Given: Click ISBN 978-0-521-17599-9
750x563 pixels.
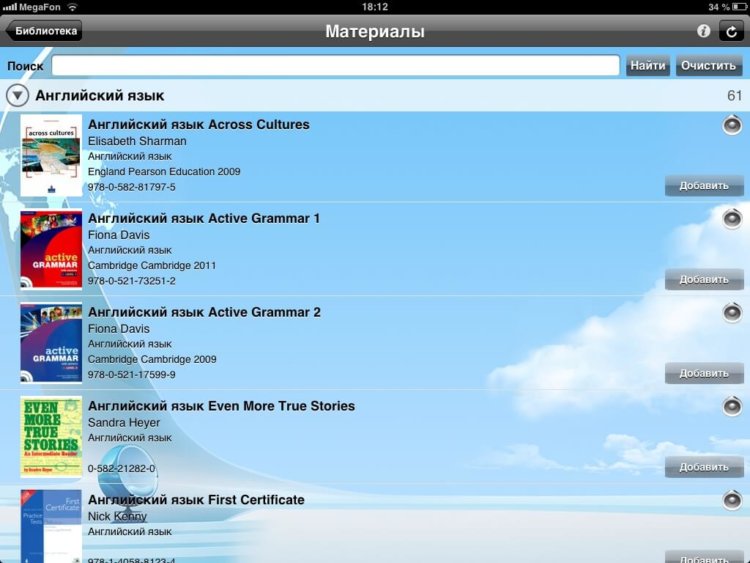Looking at the screenshot, I should (x=132, y=374).
